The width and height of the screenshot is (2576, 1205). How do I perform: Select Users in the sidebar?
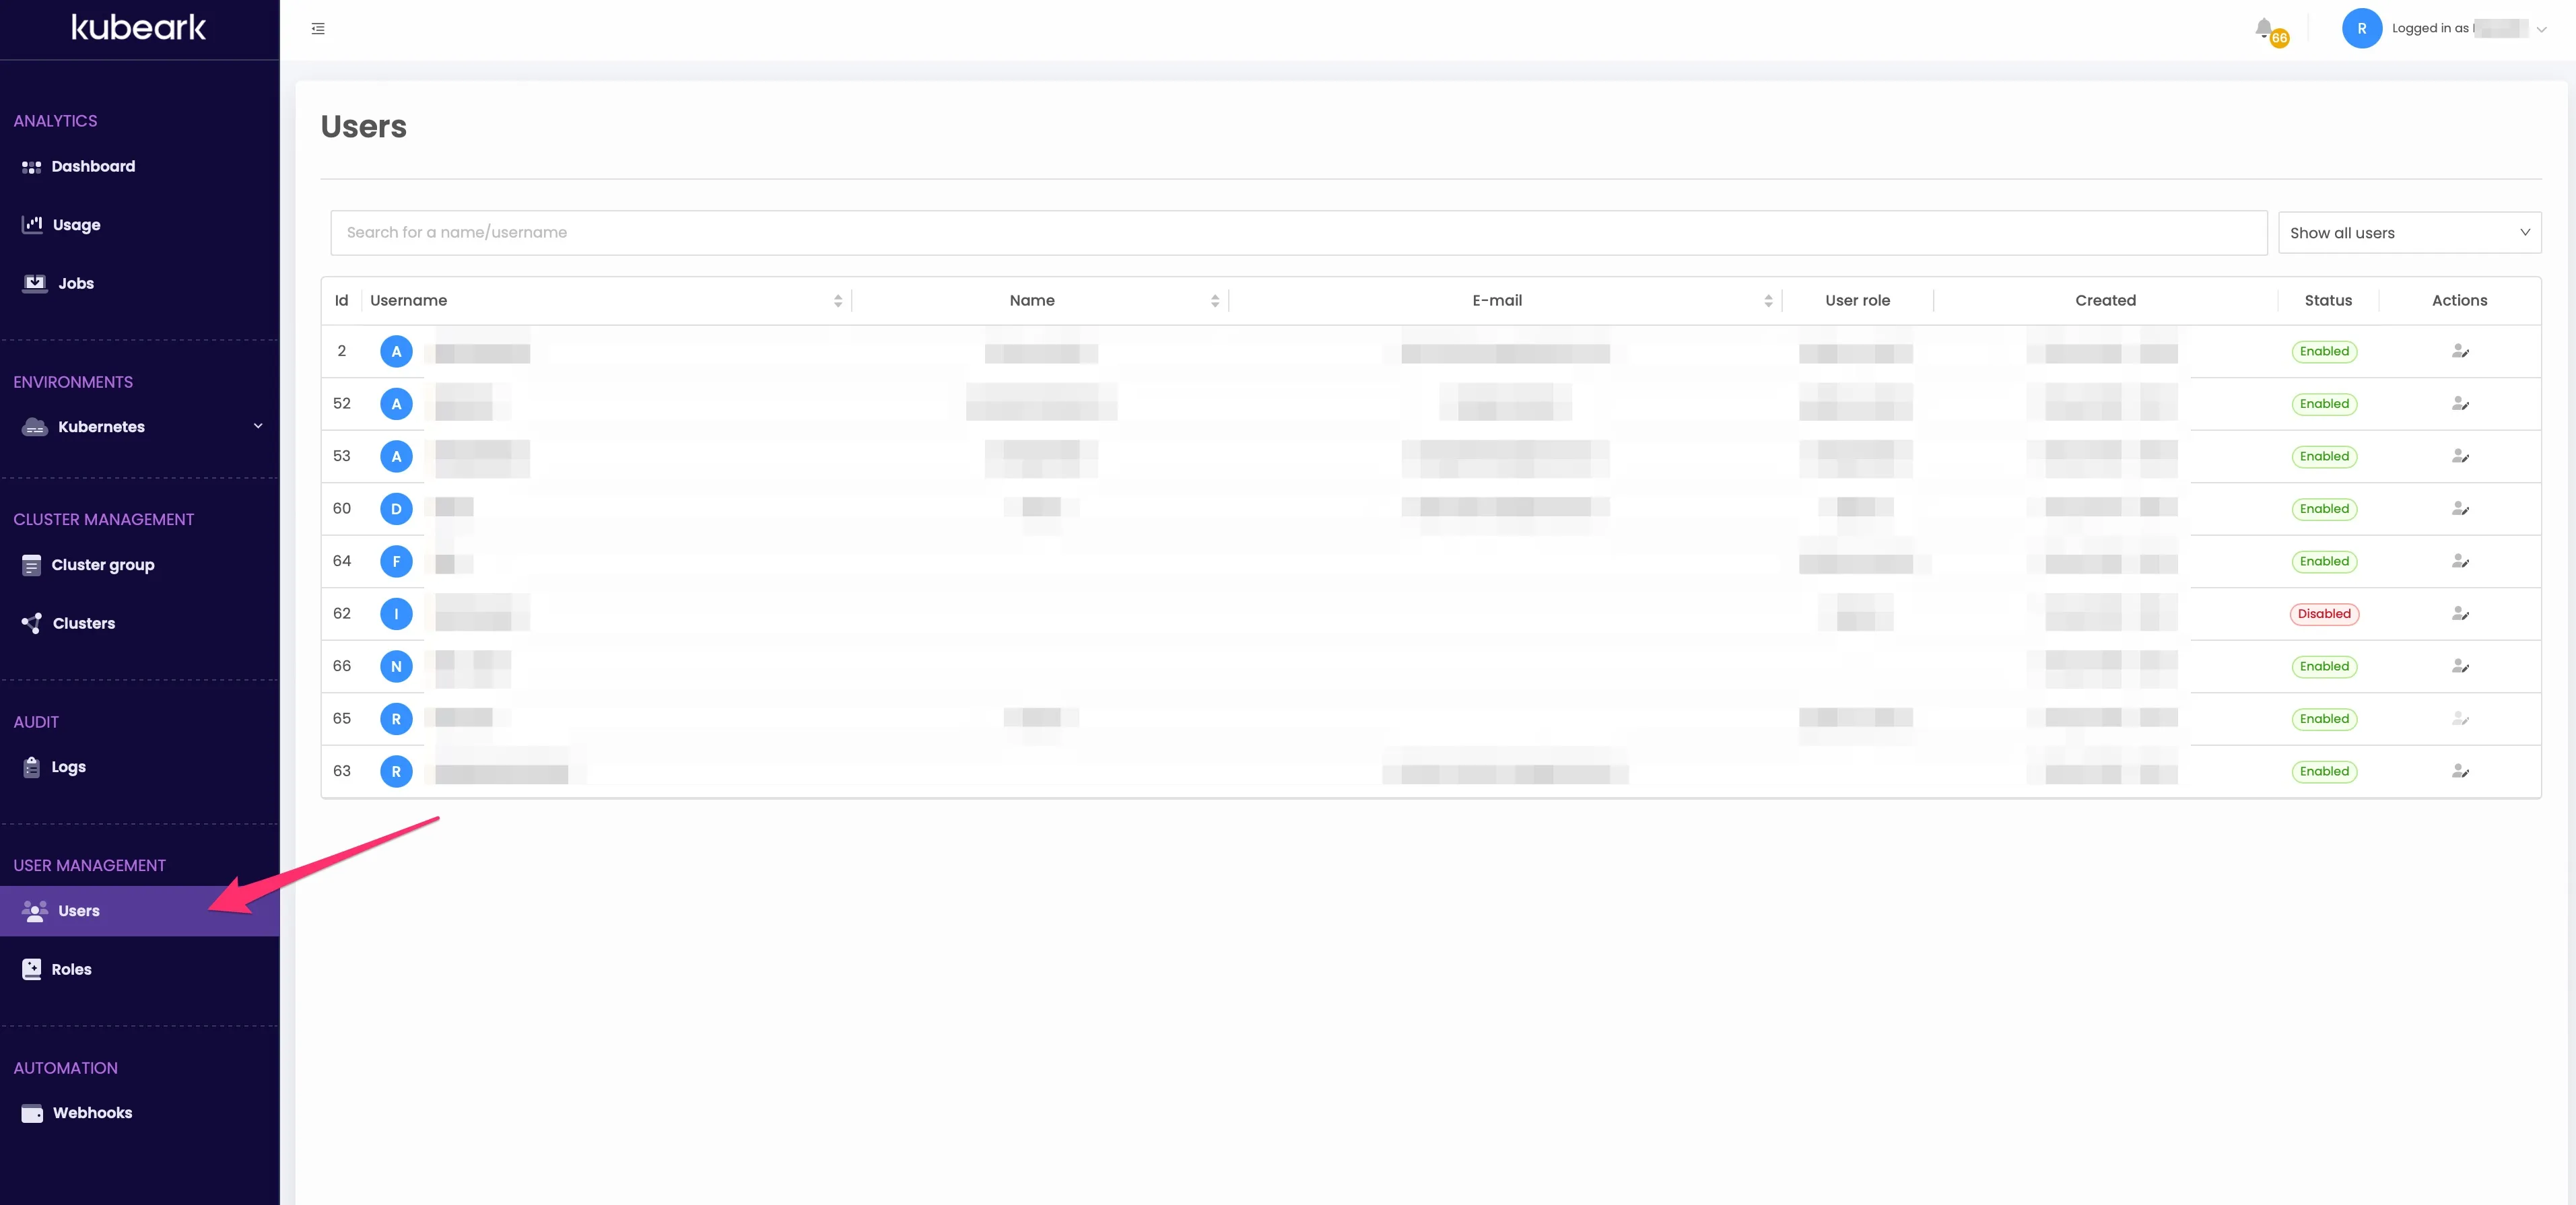pyautogui.click(x=139, y=911)
